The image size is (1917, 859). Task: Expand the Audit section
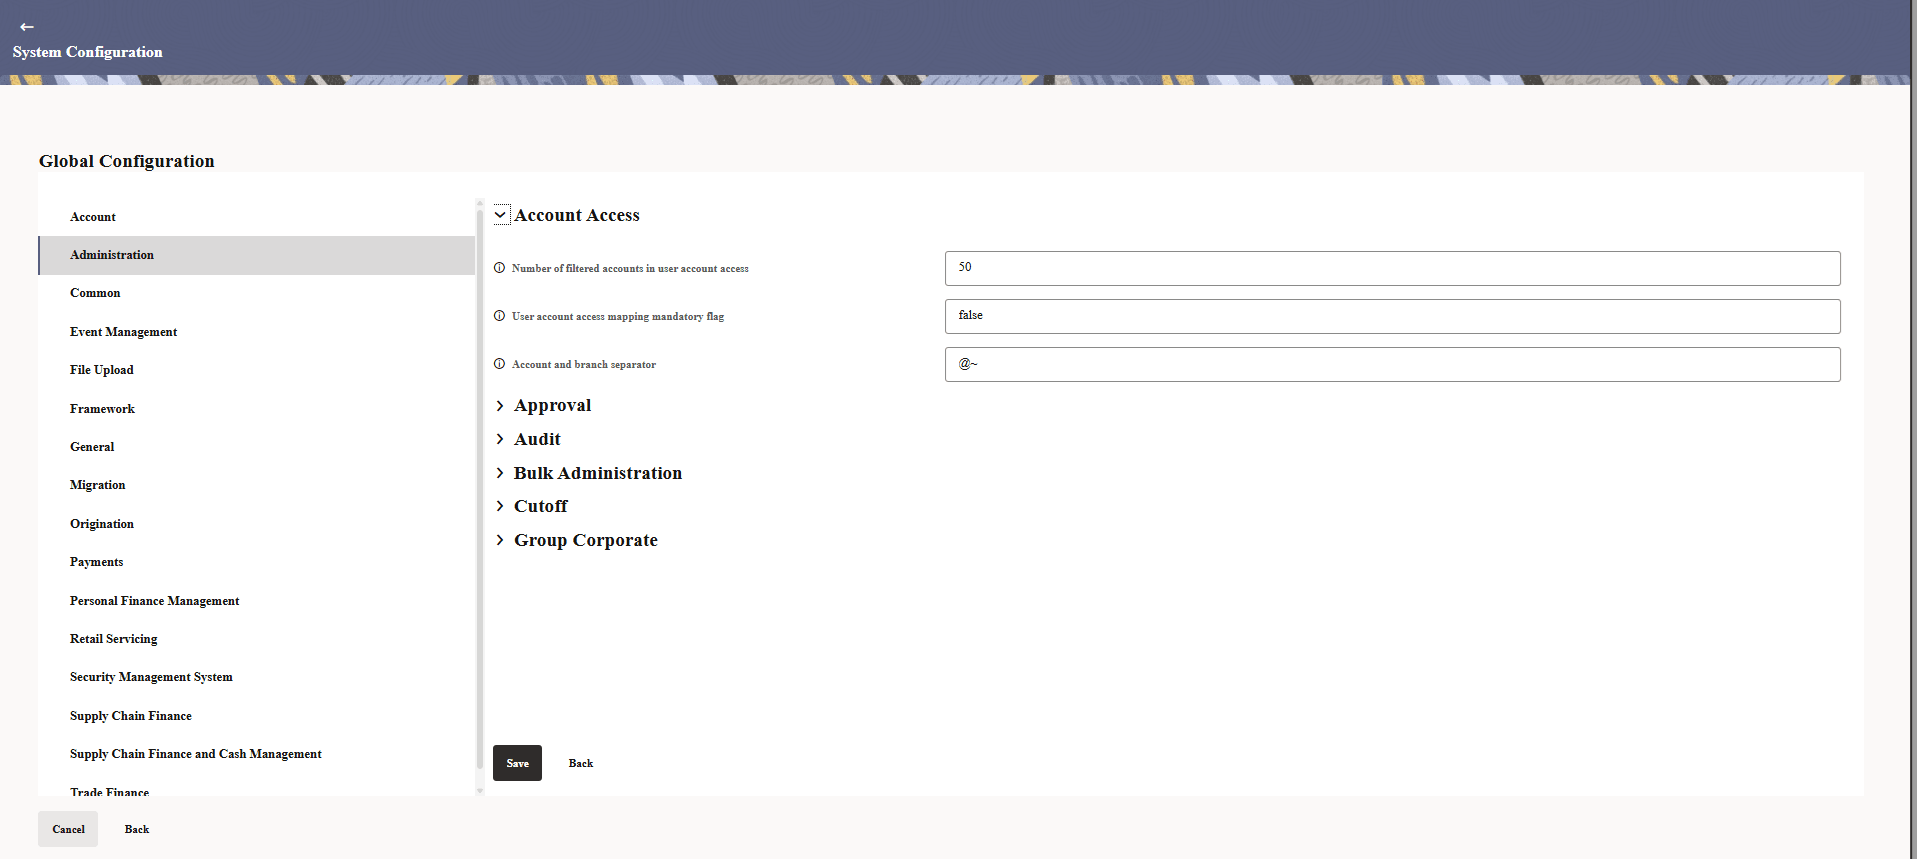(500, 439)
